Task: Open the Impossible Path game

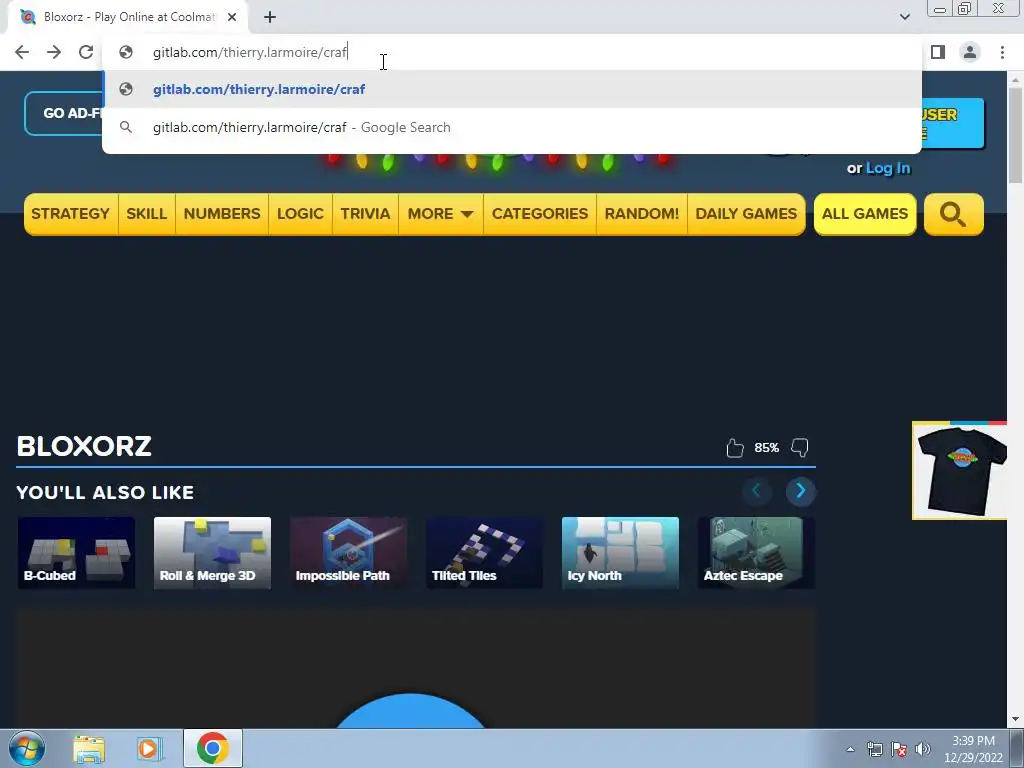Action: [x=349, y=552]
